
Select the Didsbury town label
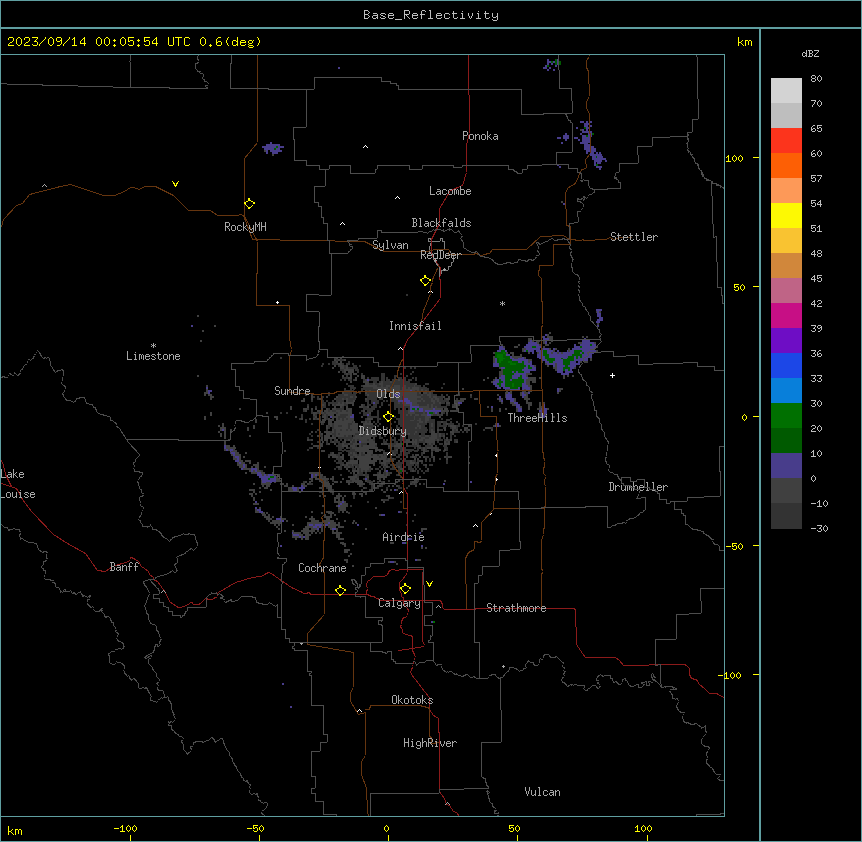[383, 431]
